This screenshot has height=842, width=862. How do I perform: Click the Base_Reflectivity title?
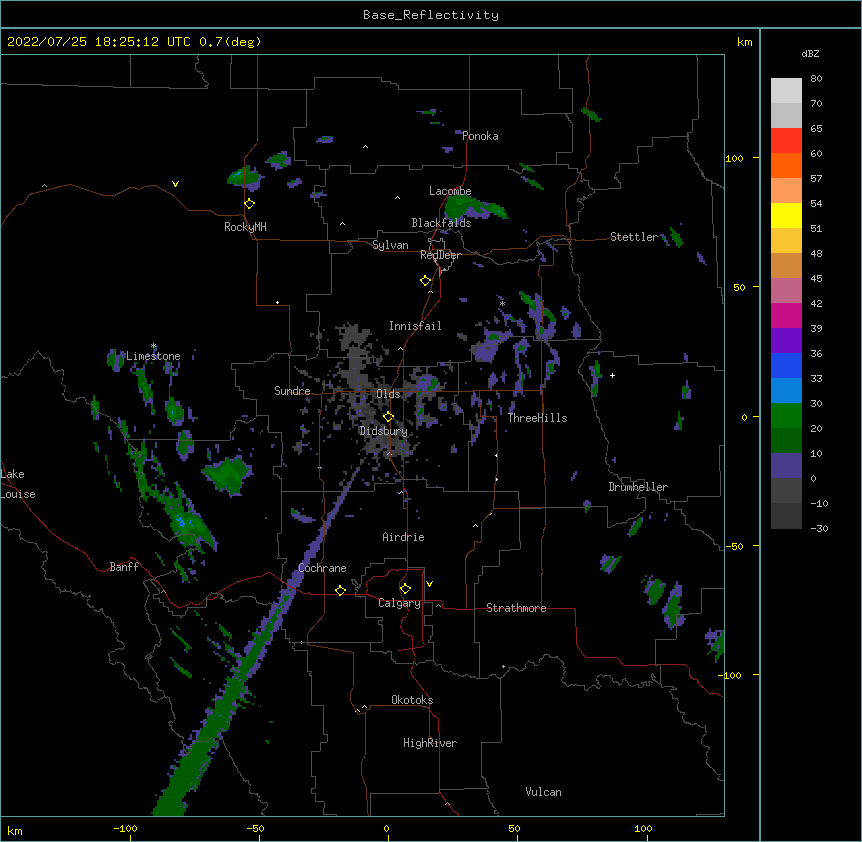431,15
